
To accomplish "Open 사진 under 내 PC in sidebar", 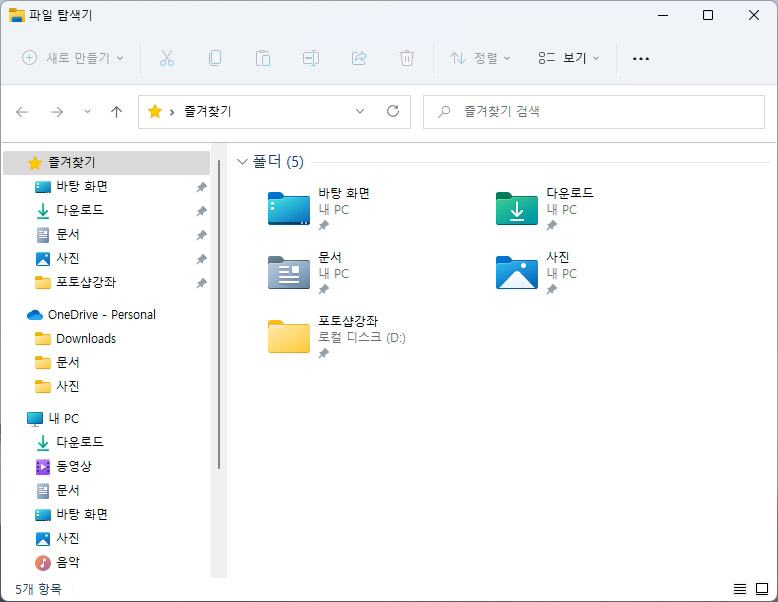I will pyautogui.click(x=68, y=538).
